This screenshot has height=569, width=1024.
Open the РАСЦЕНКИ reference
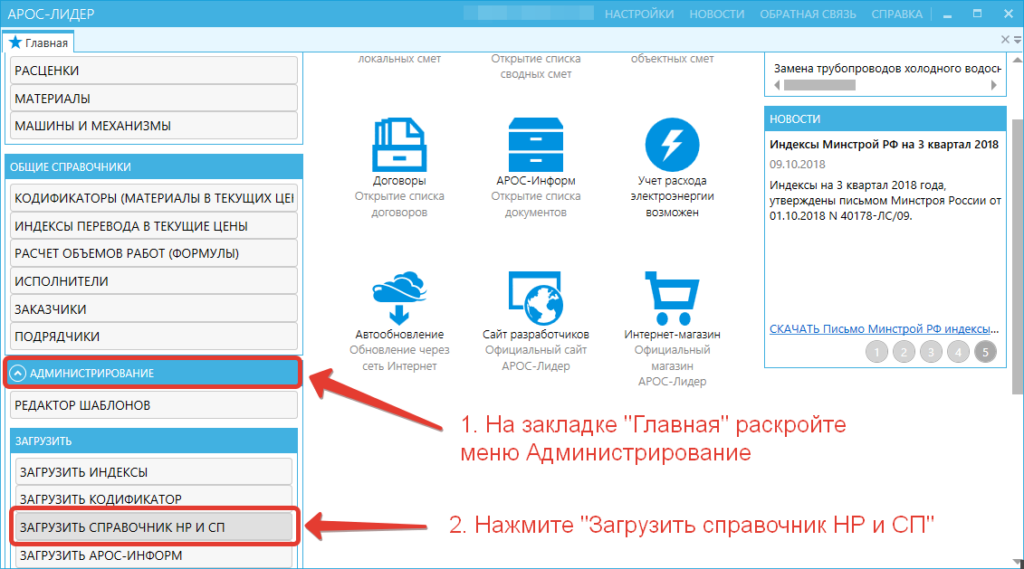point(153,71)
